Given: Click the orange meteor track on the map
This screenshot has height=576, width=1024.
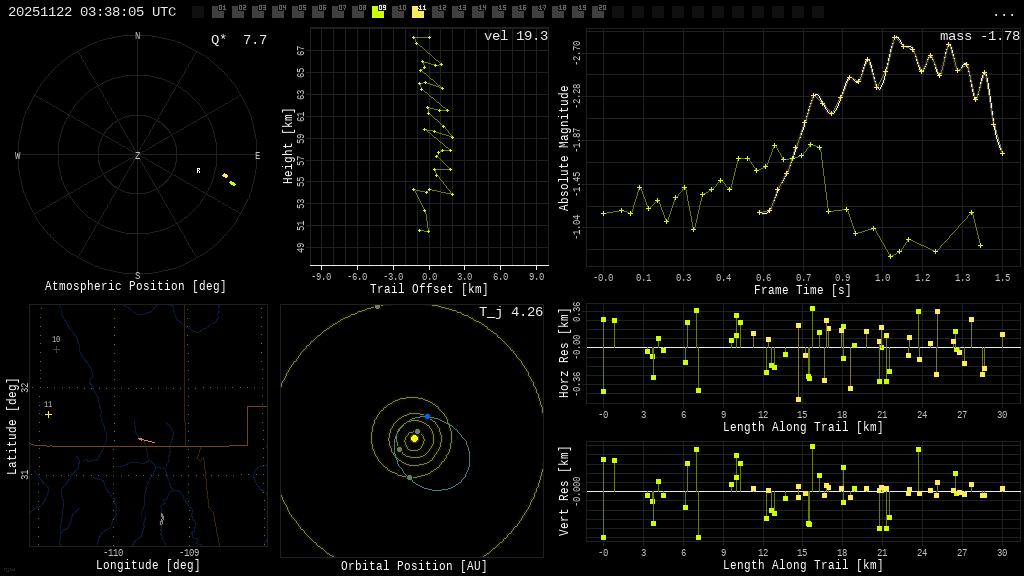Looking at the screenshot, I should coord(146,440).
